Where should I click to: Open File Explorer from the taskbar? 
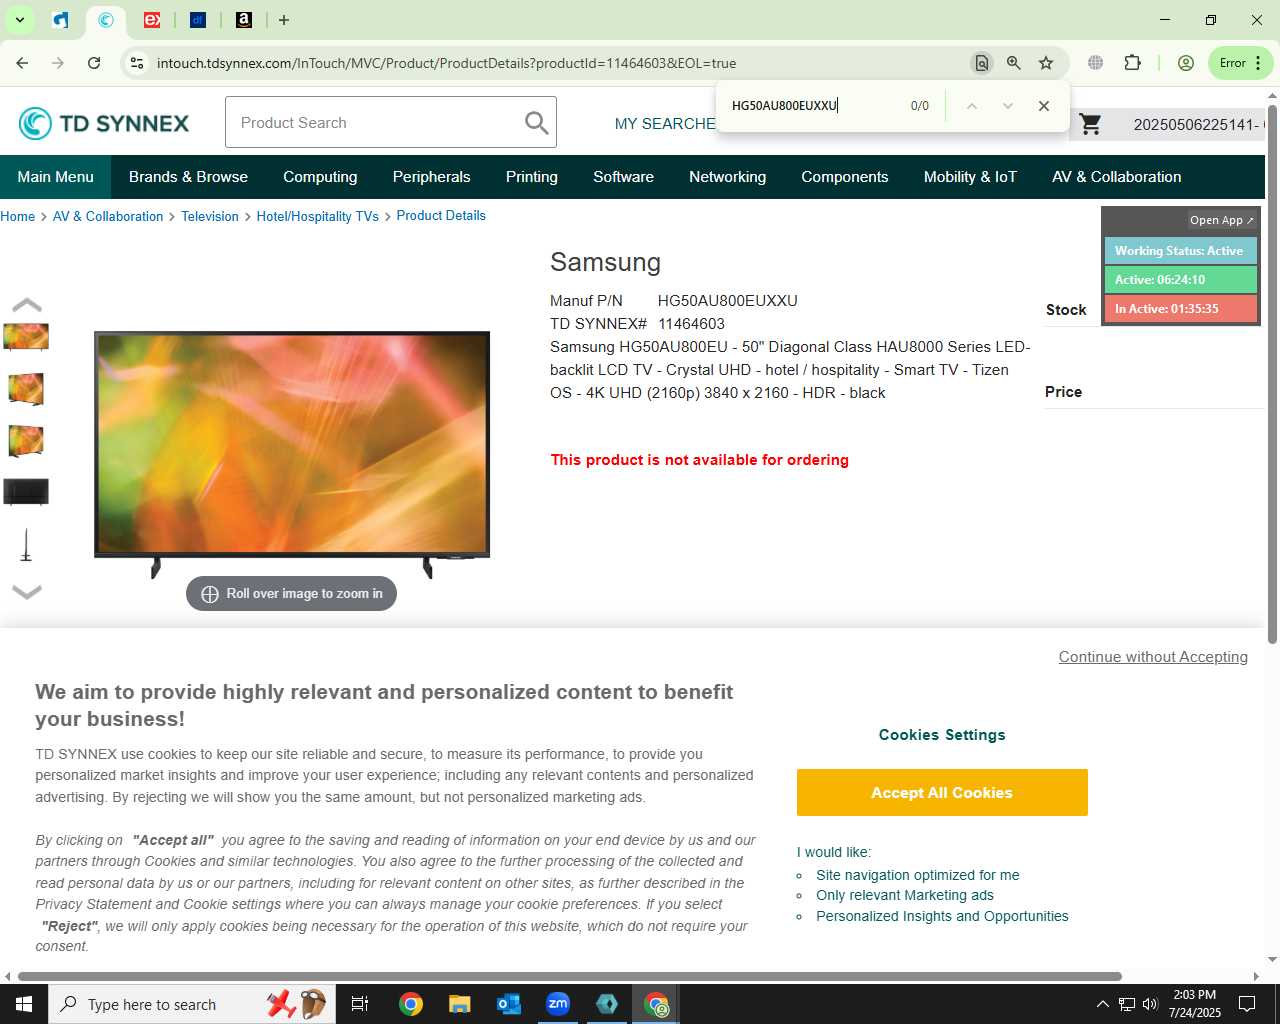coord(459,1004)
